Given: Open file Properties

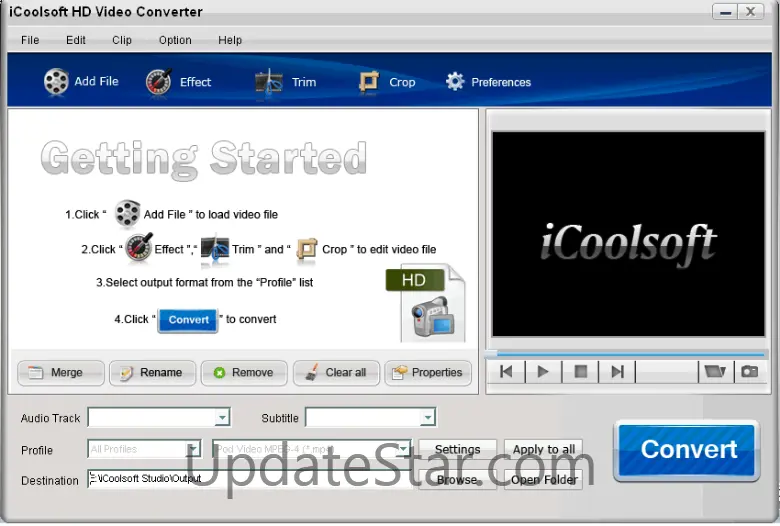Looking at the screenshot, I should [428, 373].
